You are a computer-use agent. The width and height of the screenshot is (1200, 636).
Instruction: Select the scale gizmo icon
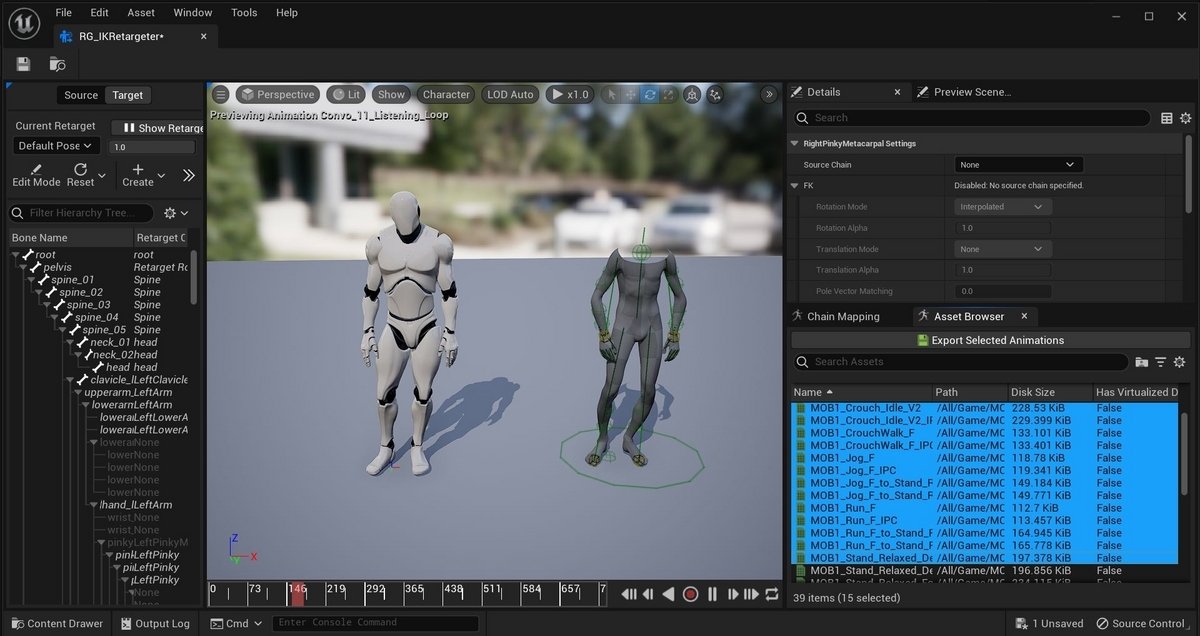click(669, 94)
